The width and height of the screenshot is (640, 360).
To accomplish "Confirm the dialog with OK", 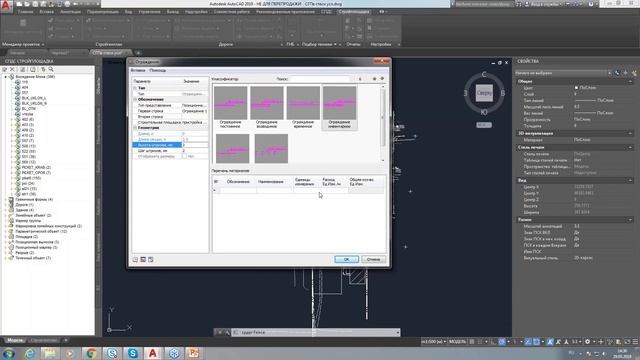I will 346,260.
